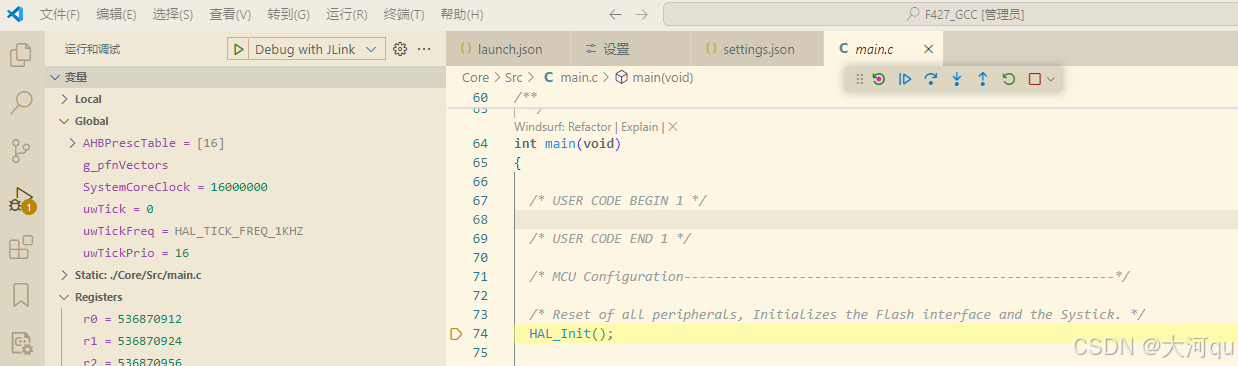
Task: Click Core in the breadcrumb
Action: pos(476,77)
